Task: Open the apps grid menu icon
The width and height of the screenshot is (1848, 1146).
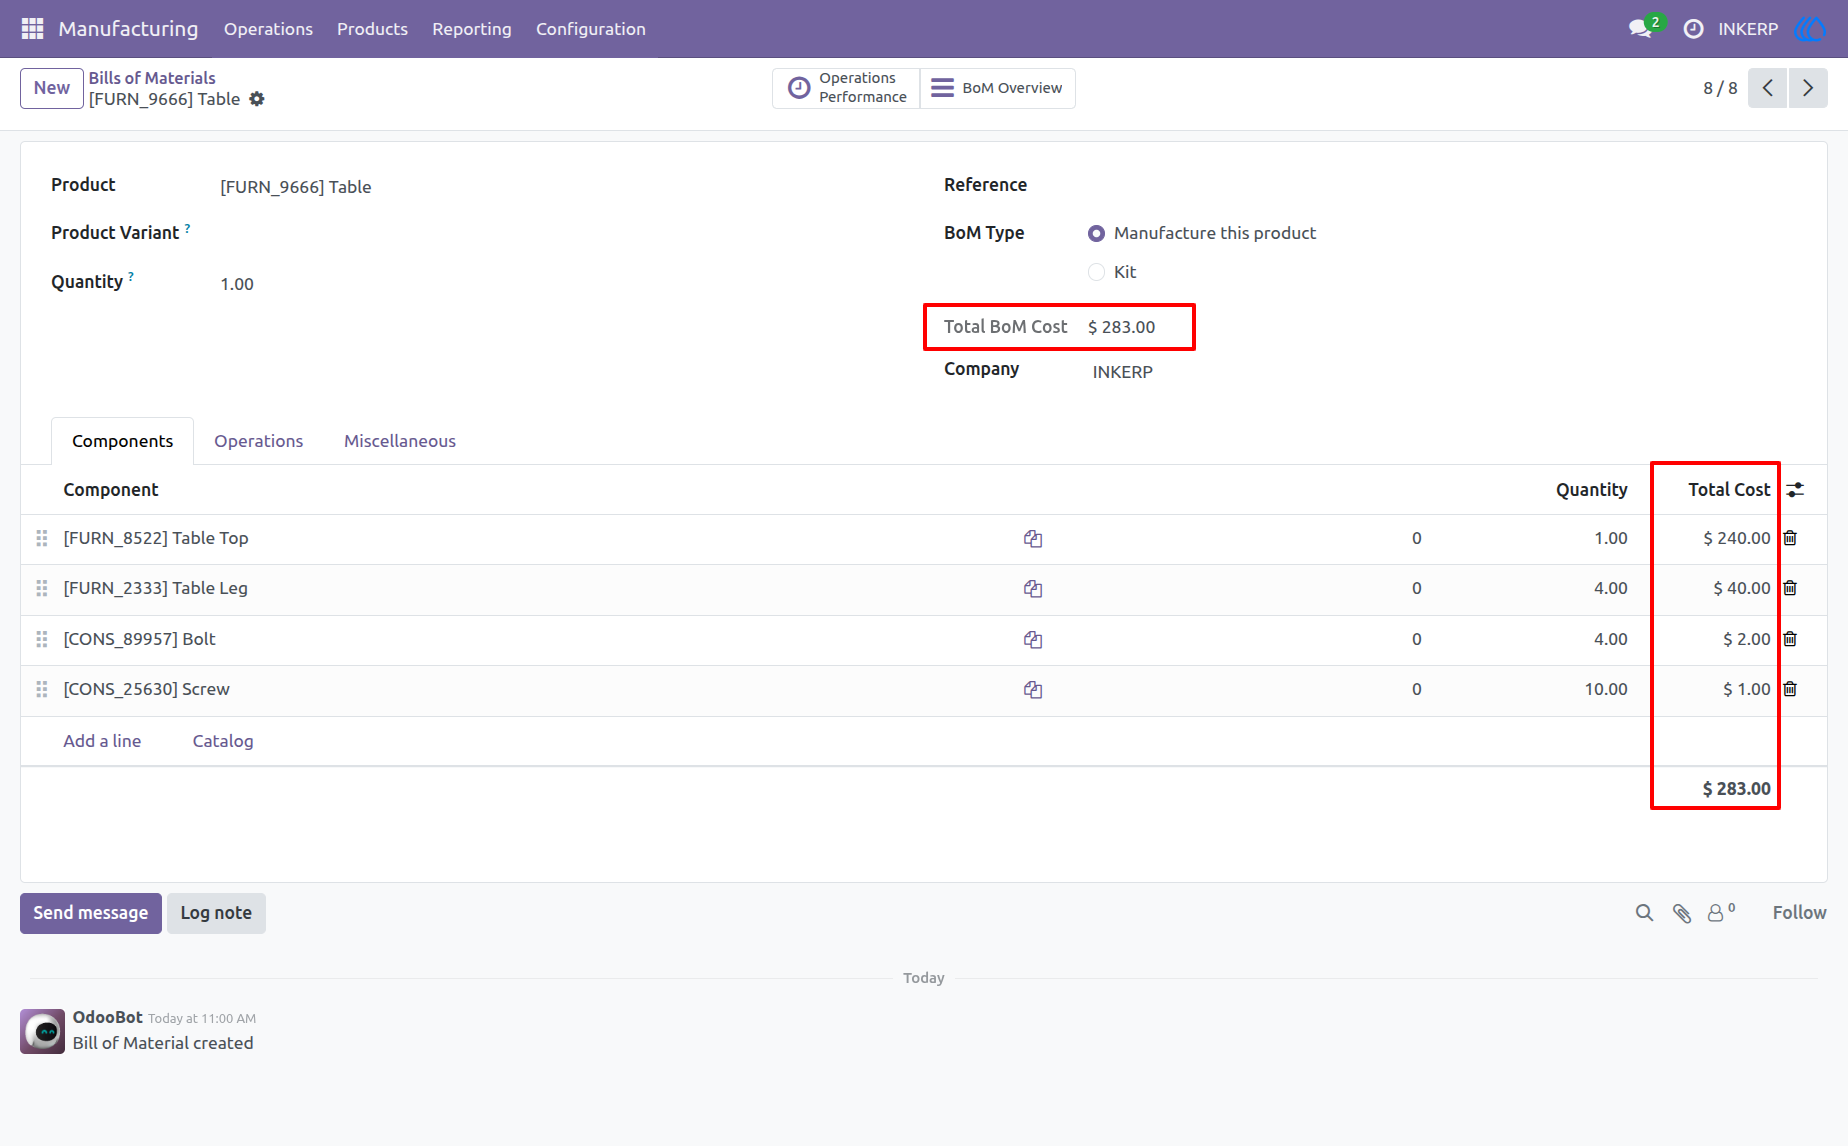Action: coord(32,29)
